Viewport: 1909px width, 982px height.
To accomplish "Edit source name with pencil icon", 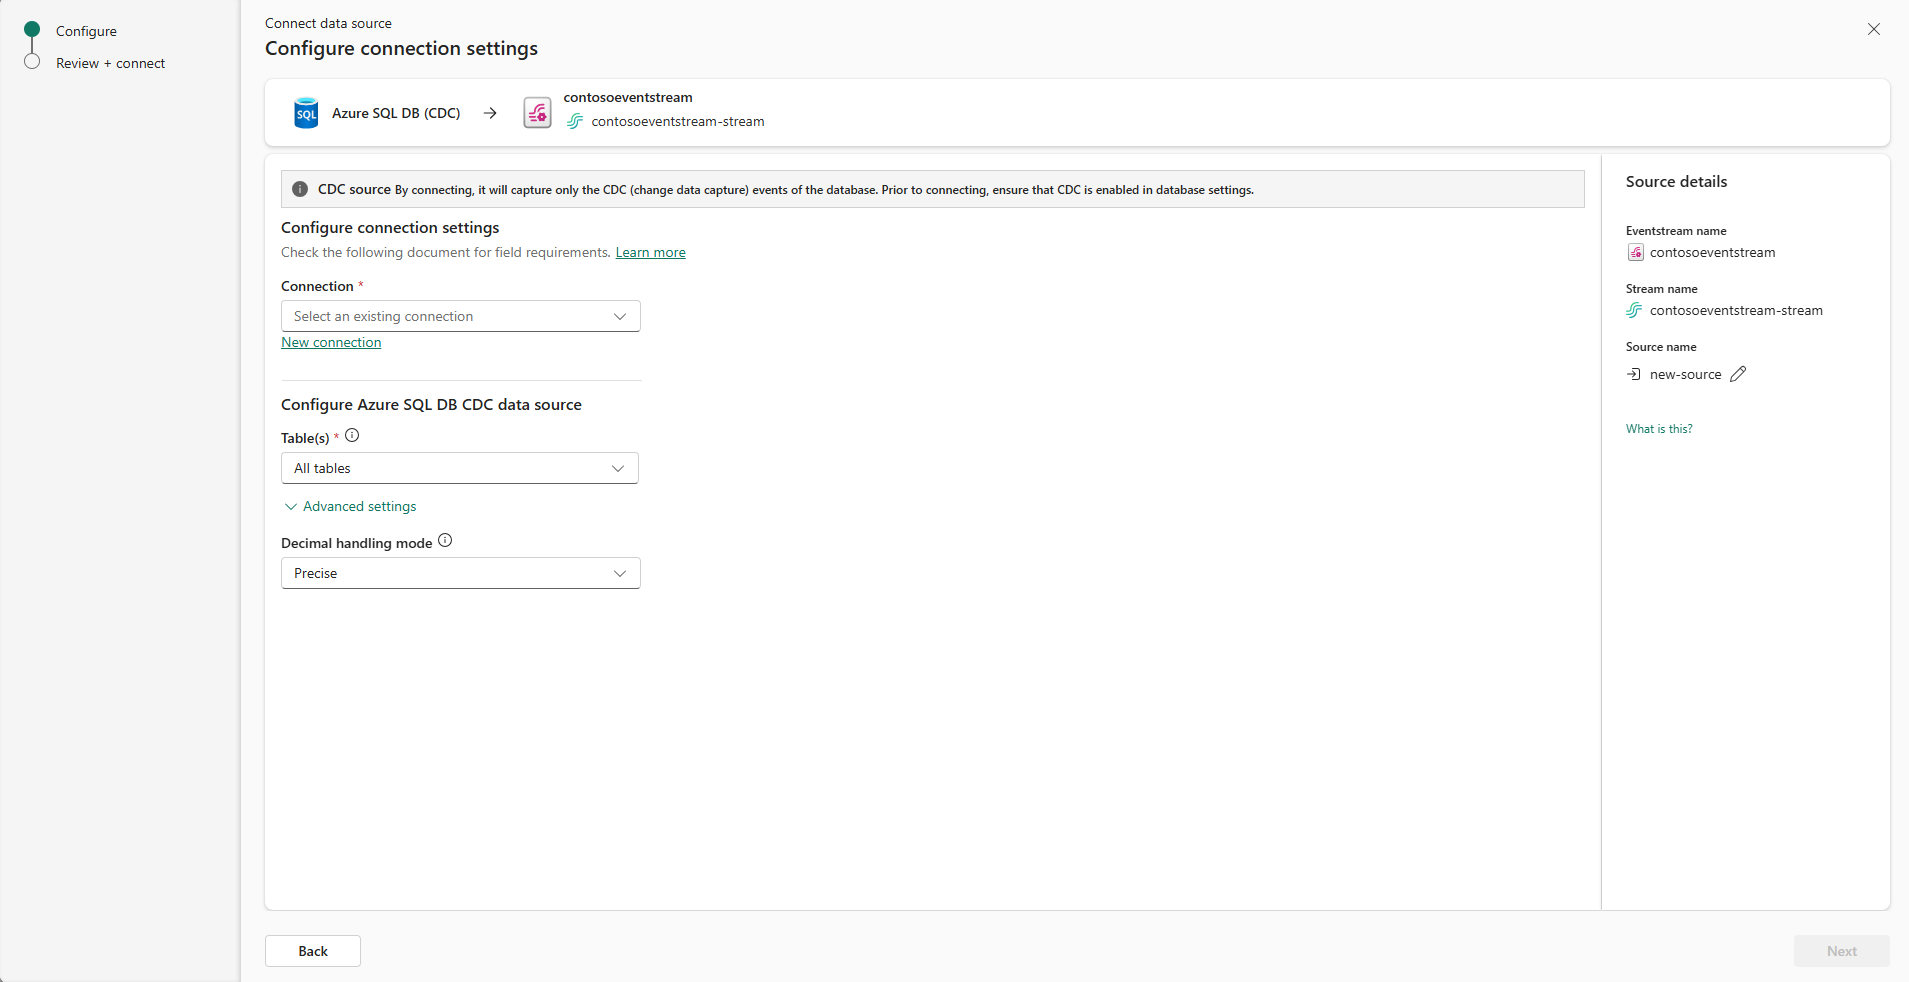I will [1738, 374].
